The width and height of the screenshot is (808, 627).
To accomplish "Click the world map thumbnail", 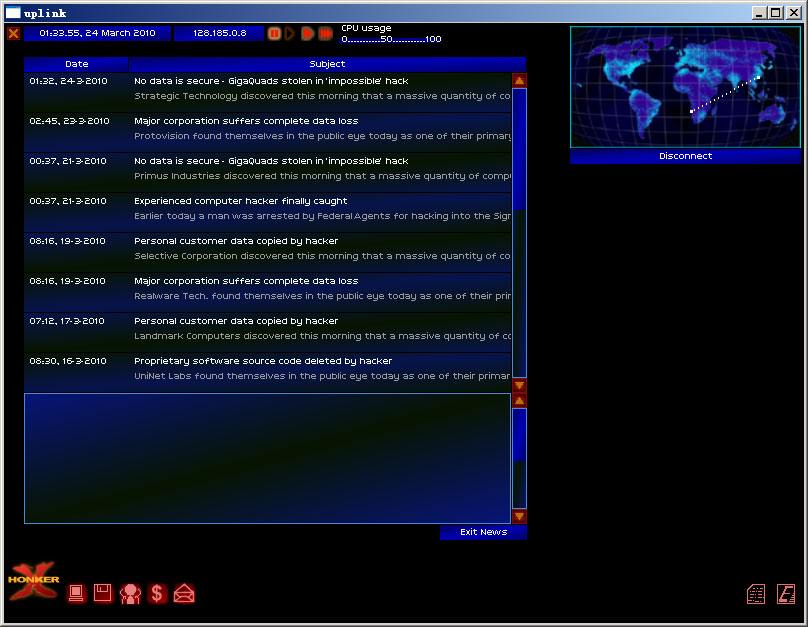I will 685,87.
